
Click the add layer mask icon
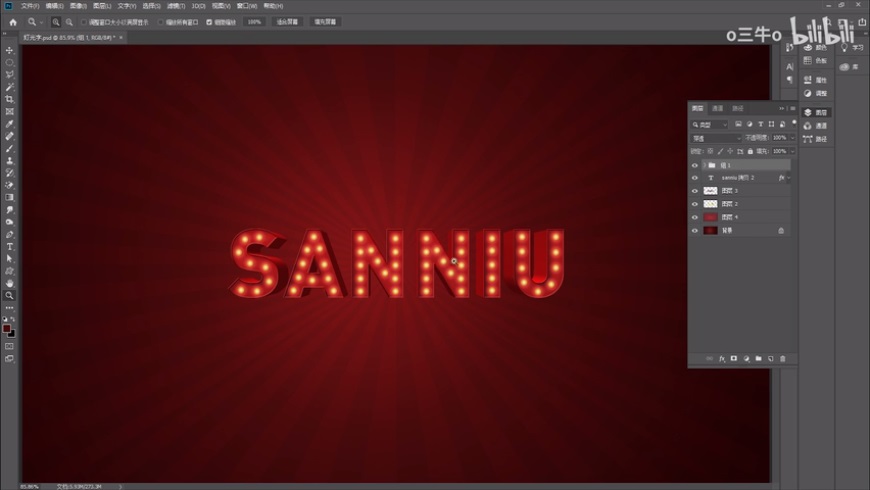(734, 358)
